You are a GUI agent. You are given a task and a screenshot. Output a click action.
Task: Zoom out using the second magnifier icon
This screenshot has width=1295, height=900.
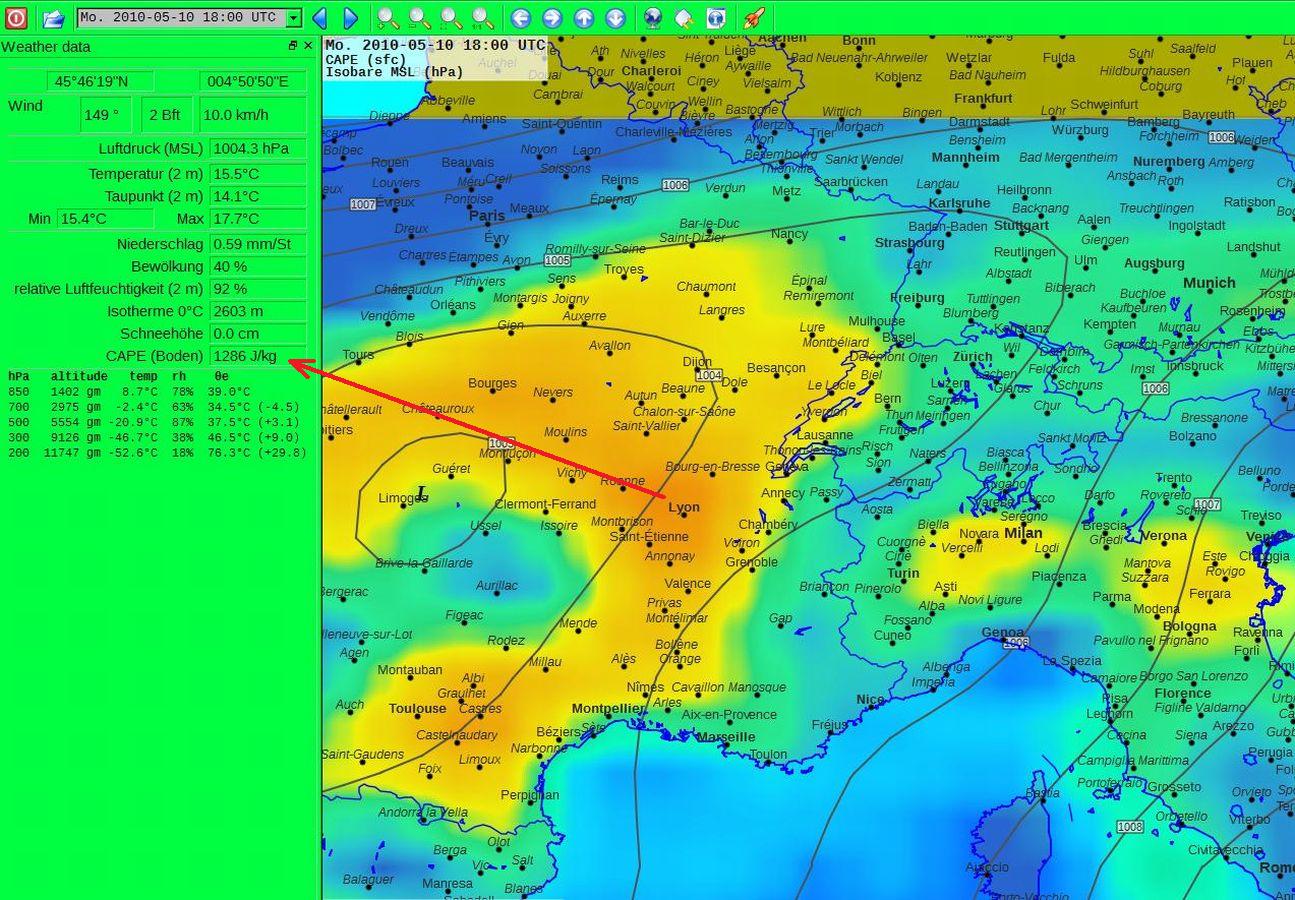pyautogui.click(x=420, y=17)
